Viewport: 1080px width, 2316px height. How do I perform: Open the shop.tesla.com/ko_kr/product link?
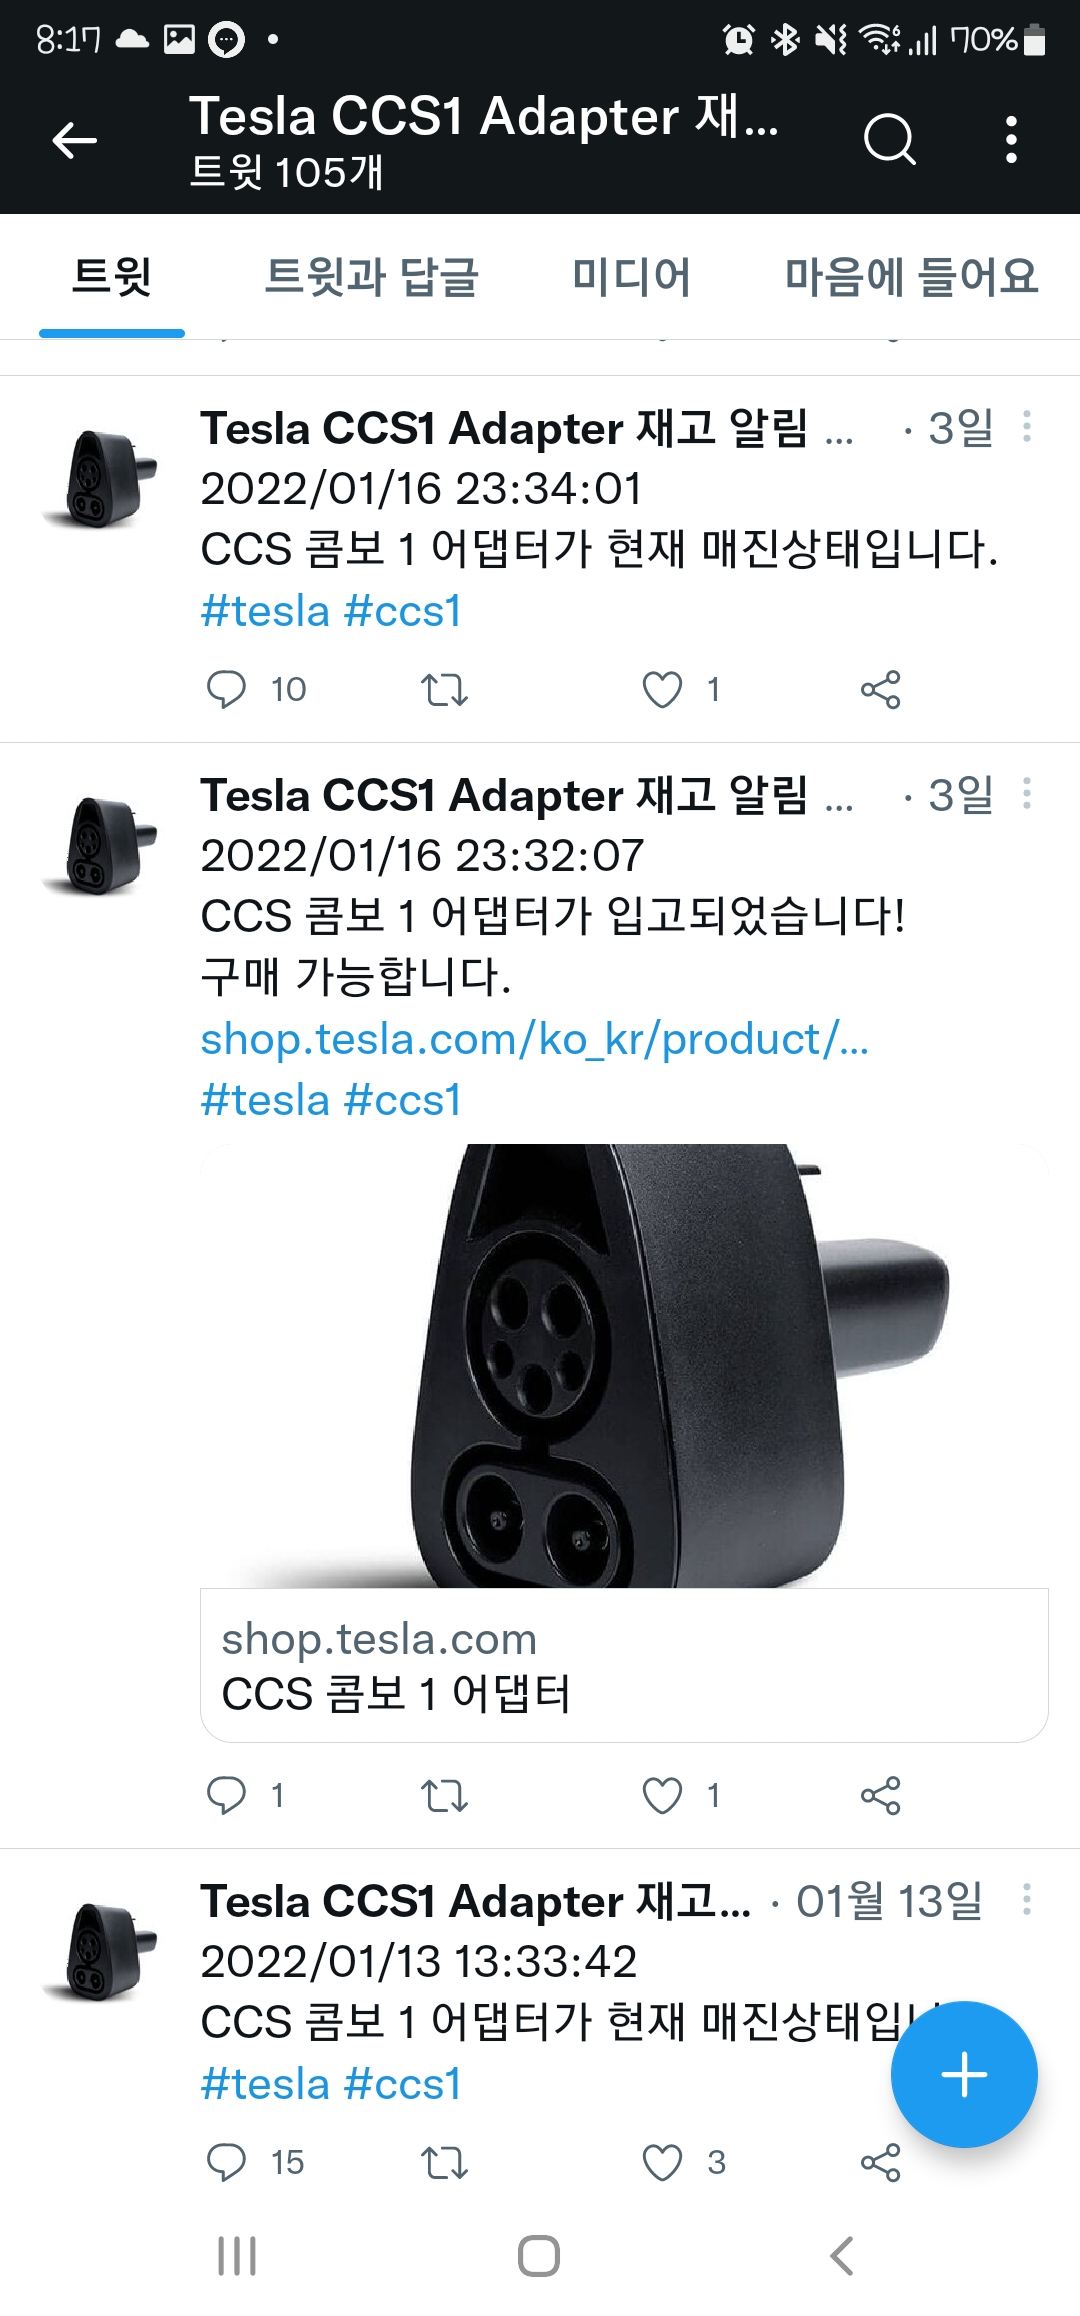(x=535, y=1039)
